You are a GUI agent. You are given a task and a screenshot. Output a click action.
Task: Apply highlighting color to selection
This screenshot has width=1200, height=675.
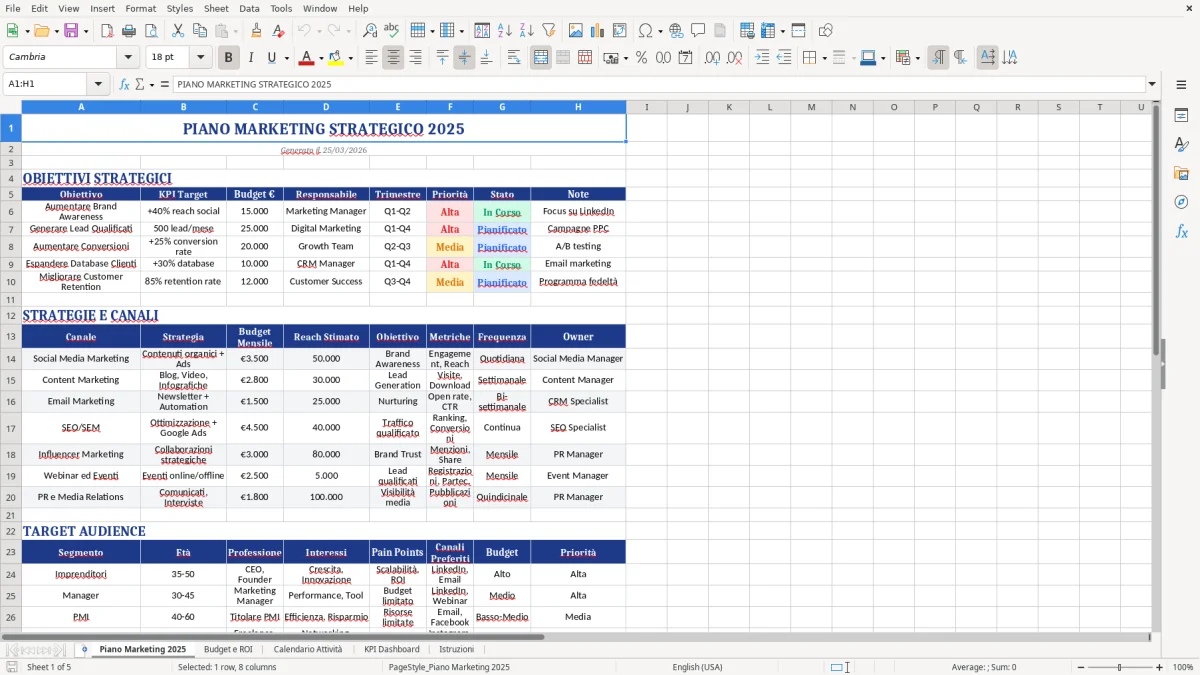(x=336, y=57)
